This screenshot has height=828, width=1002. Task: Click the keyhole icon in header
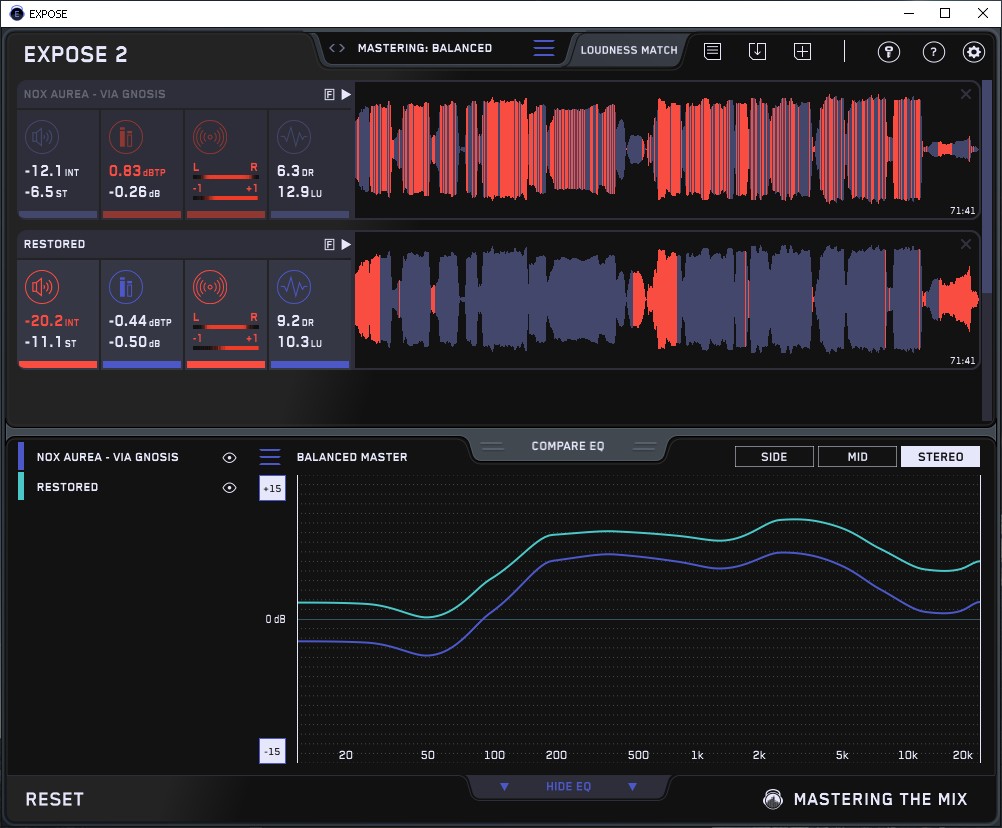pyautogui.click(x=889, y=52)
